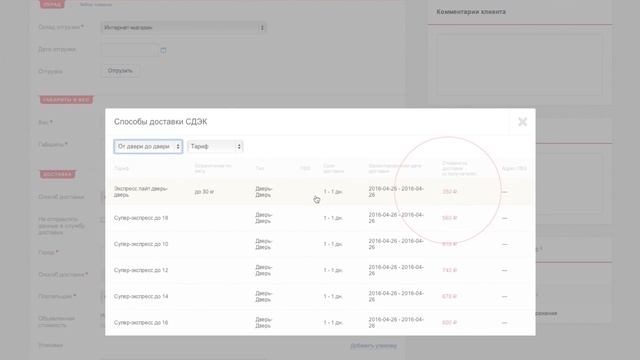The width and height of the screenshot is (640, 360).
Task: Click delivery date in Супер-экспресс до 10 row
Action: 396,244
